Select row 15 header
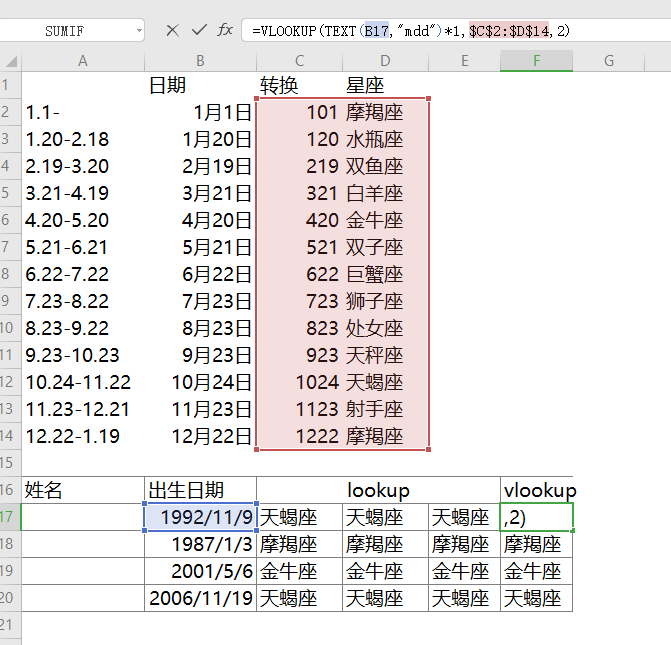671x645 pixels. tap(10, 463)
